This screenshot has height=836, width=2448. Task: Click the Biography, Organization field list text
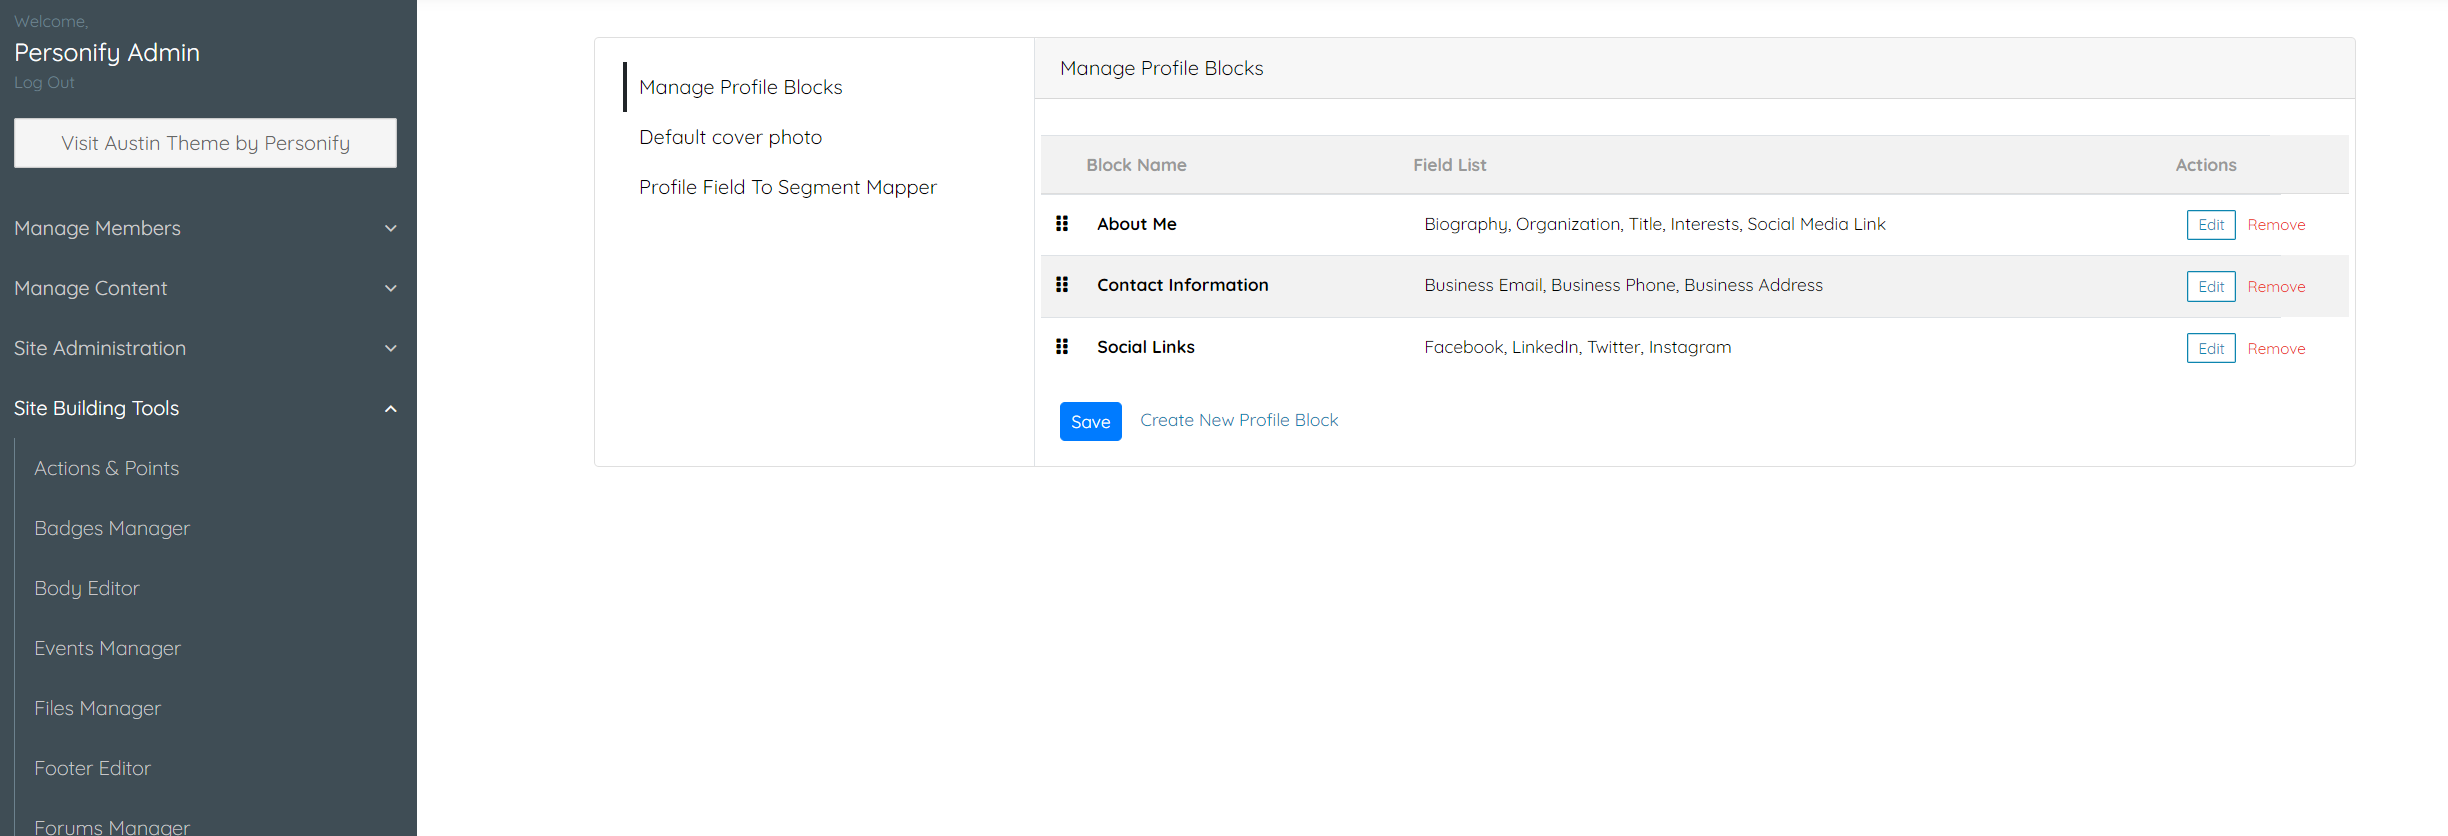click(x=1655, y=224)
